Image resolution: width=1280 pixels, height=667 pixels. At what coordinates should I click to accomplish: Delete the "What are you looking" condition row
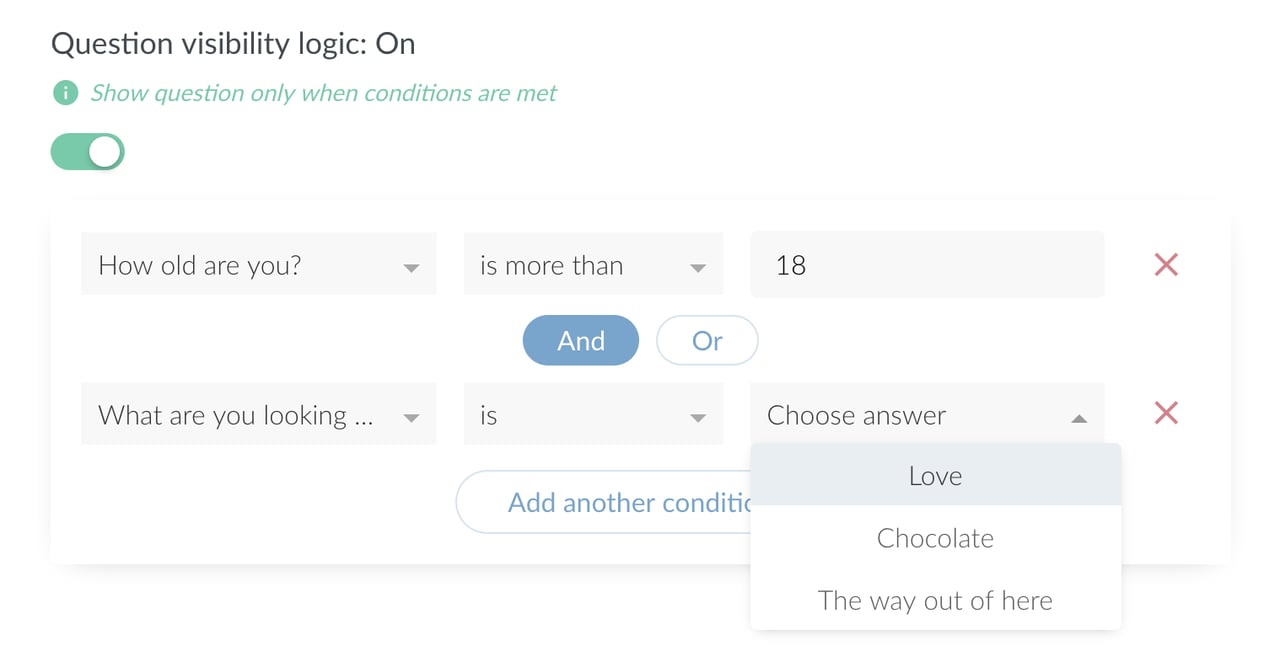pos(1165,413)
